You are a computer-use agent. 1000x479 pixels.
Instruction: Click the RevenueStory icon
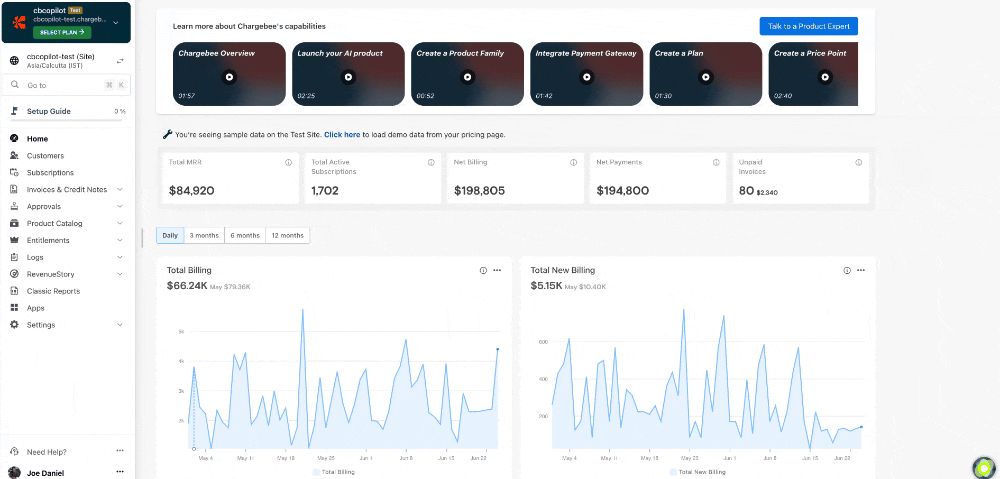tap(14, 274)
